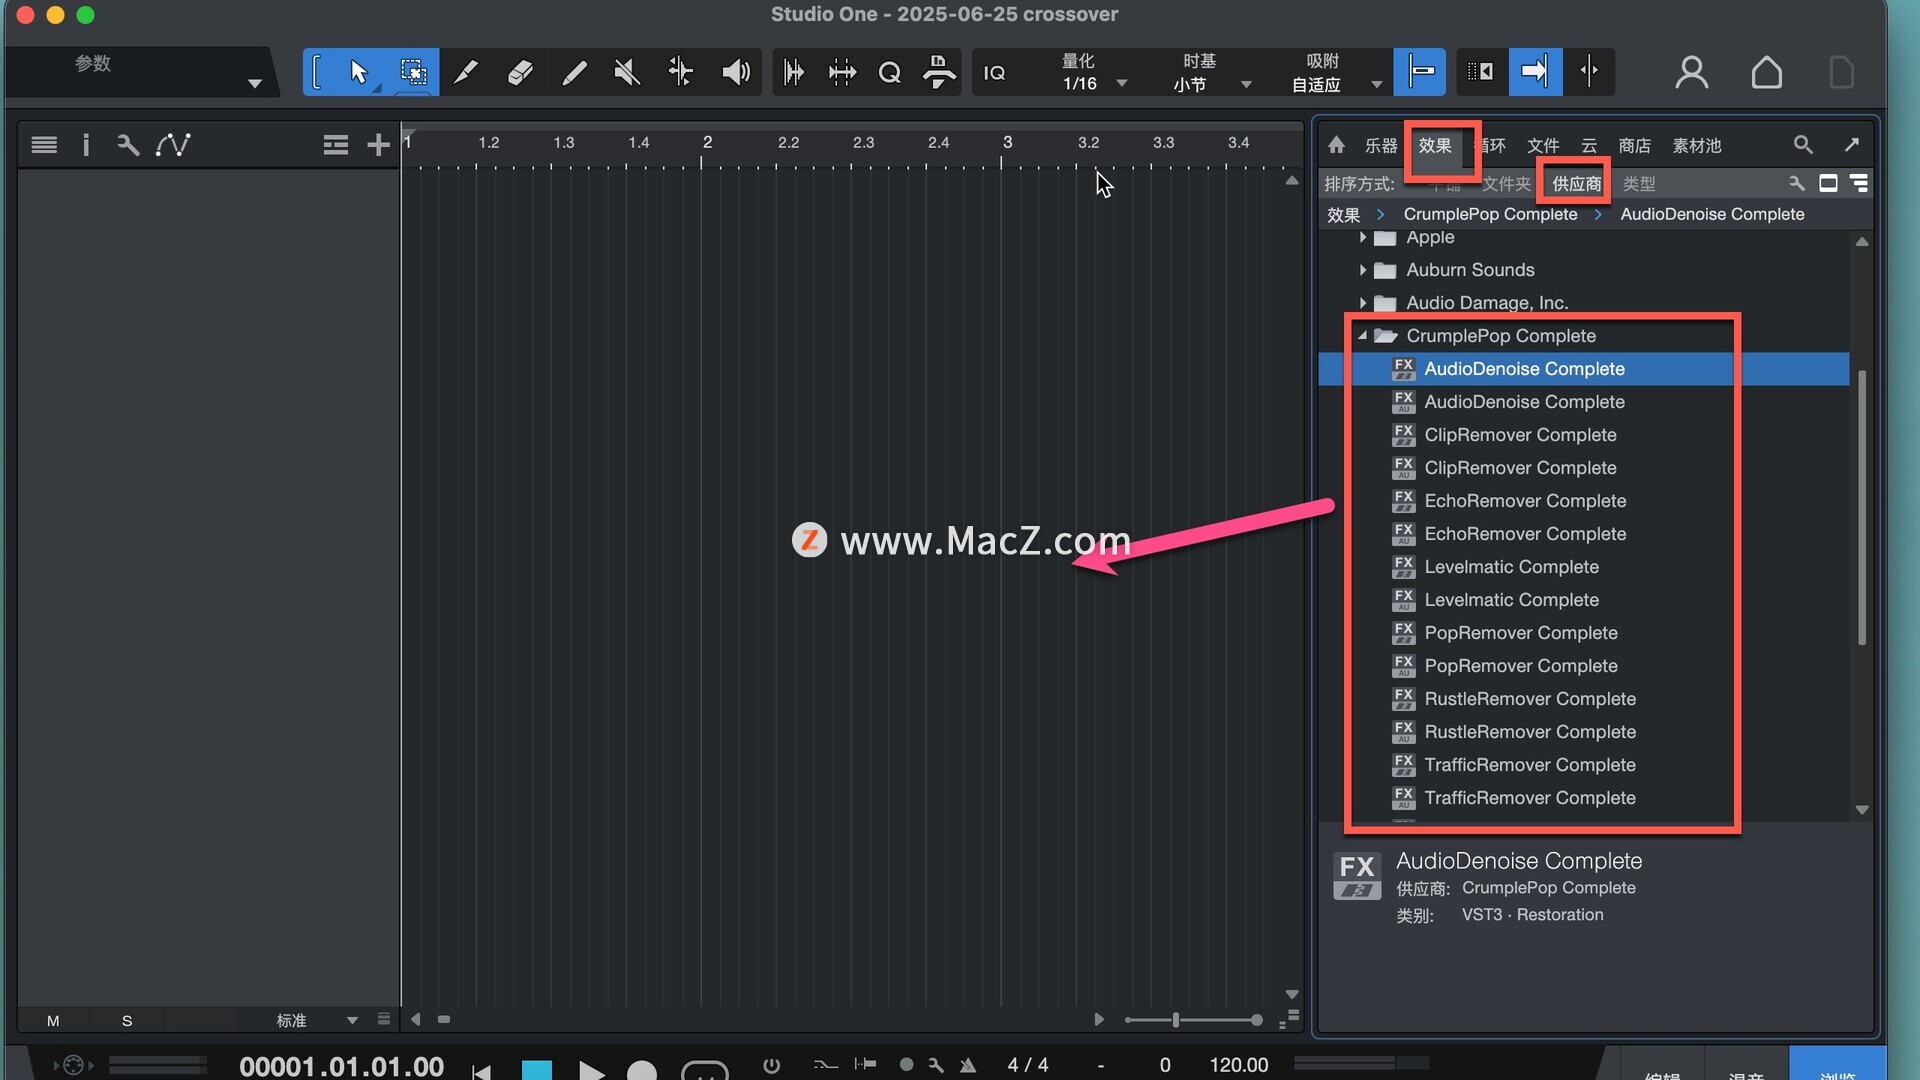The image size is (1920, 1080).
Task: Sort by 文件夹 folder
Action: 1506,184
